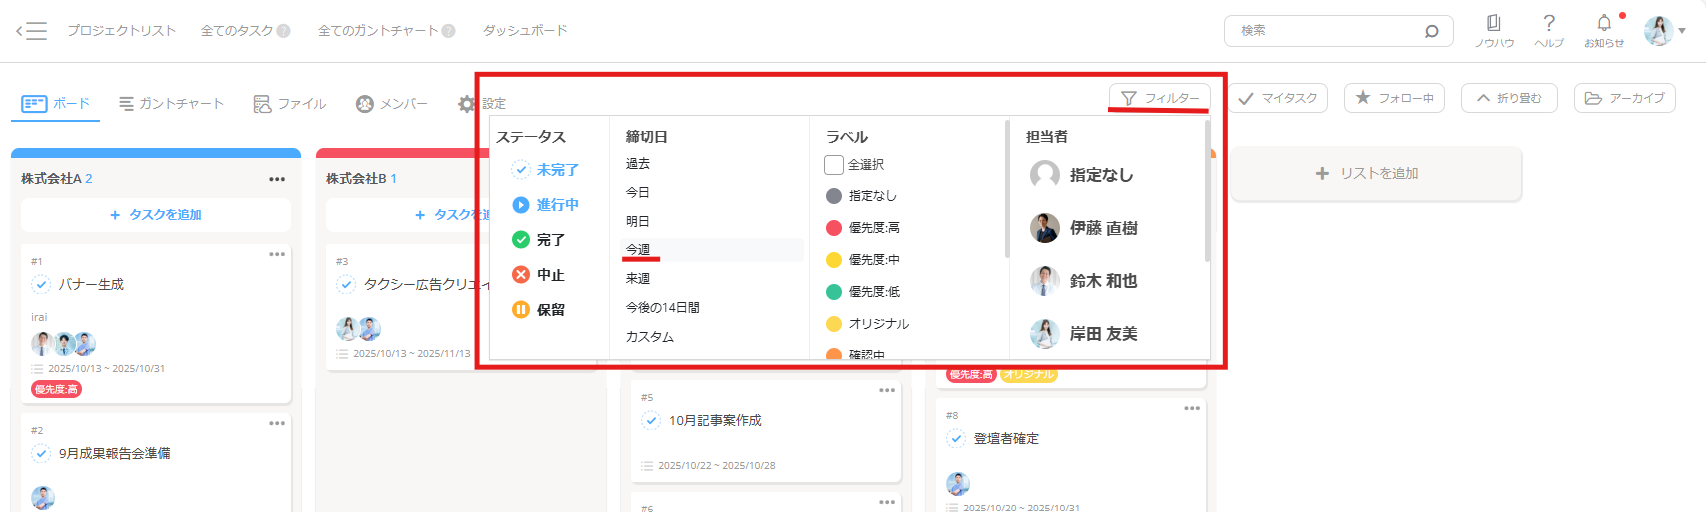
Task: Switch to the メンバー tab
Action: pyautogui.click(x=392, y=103)
